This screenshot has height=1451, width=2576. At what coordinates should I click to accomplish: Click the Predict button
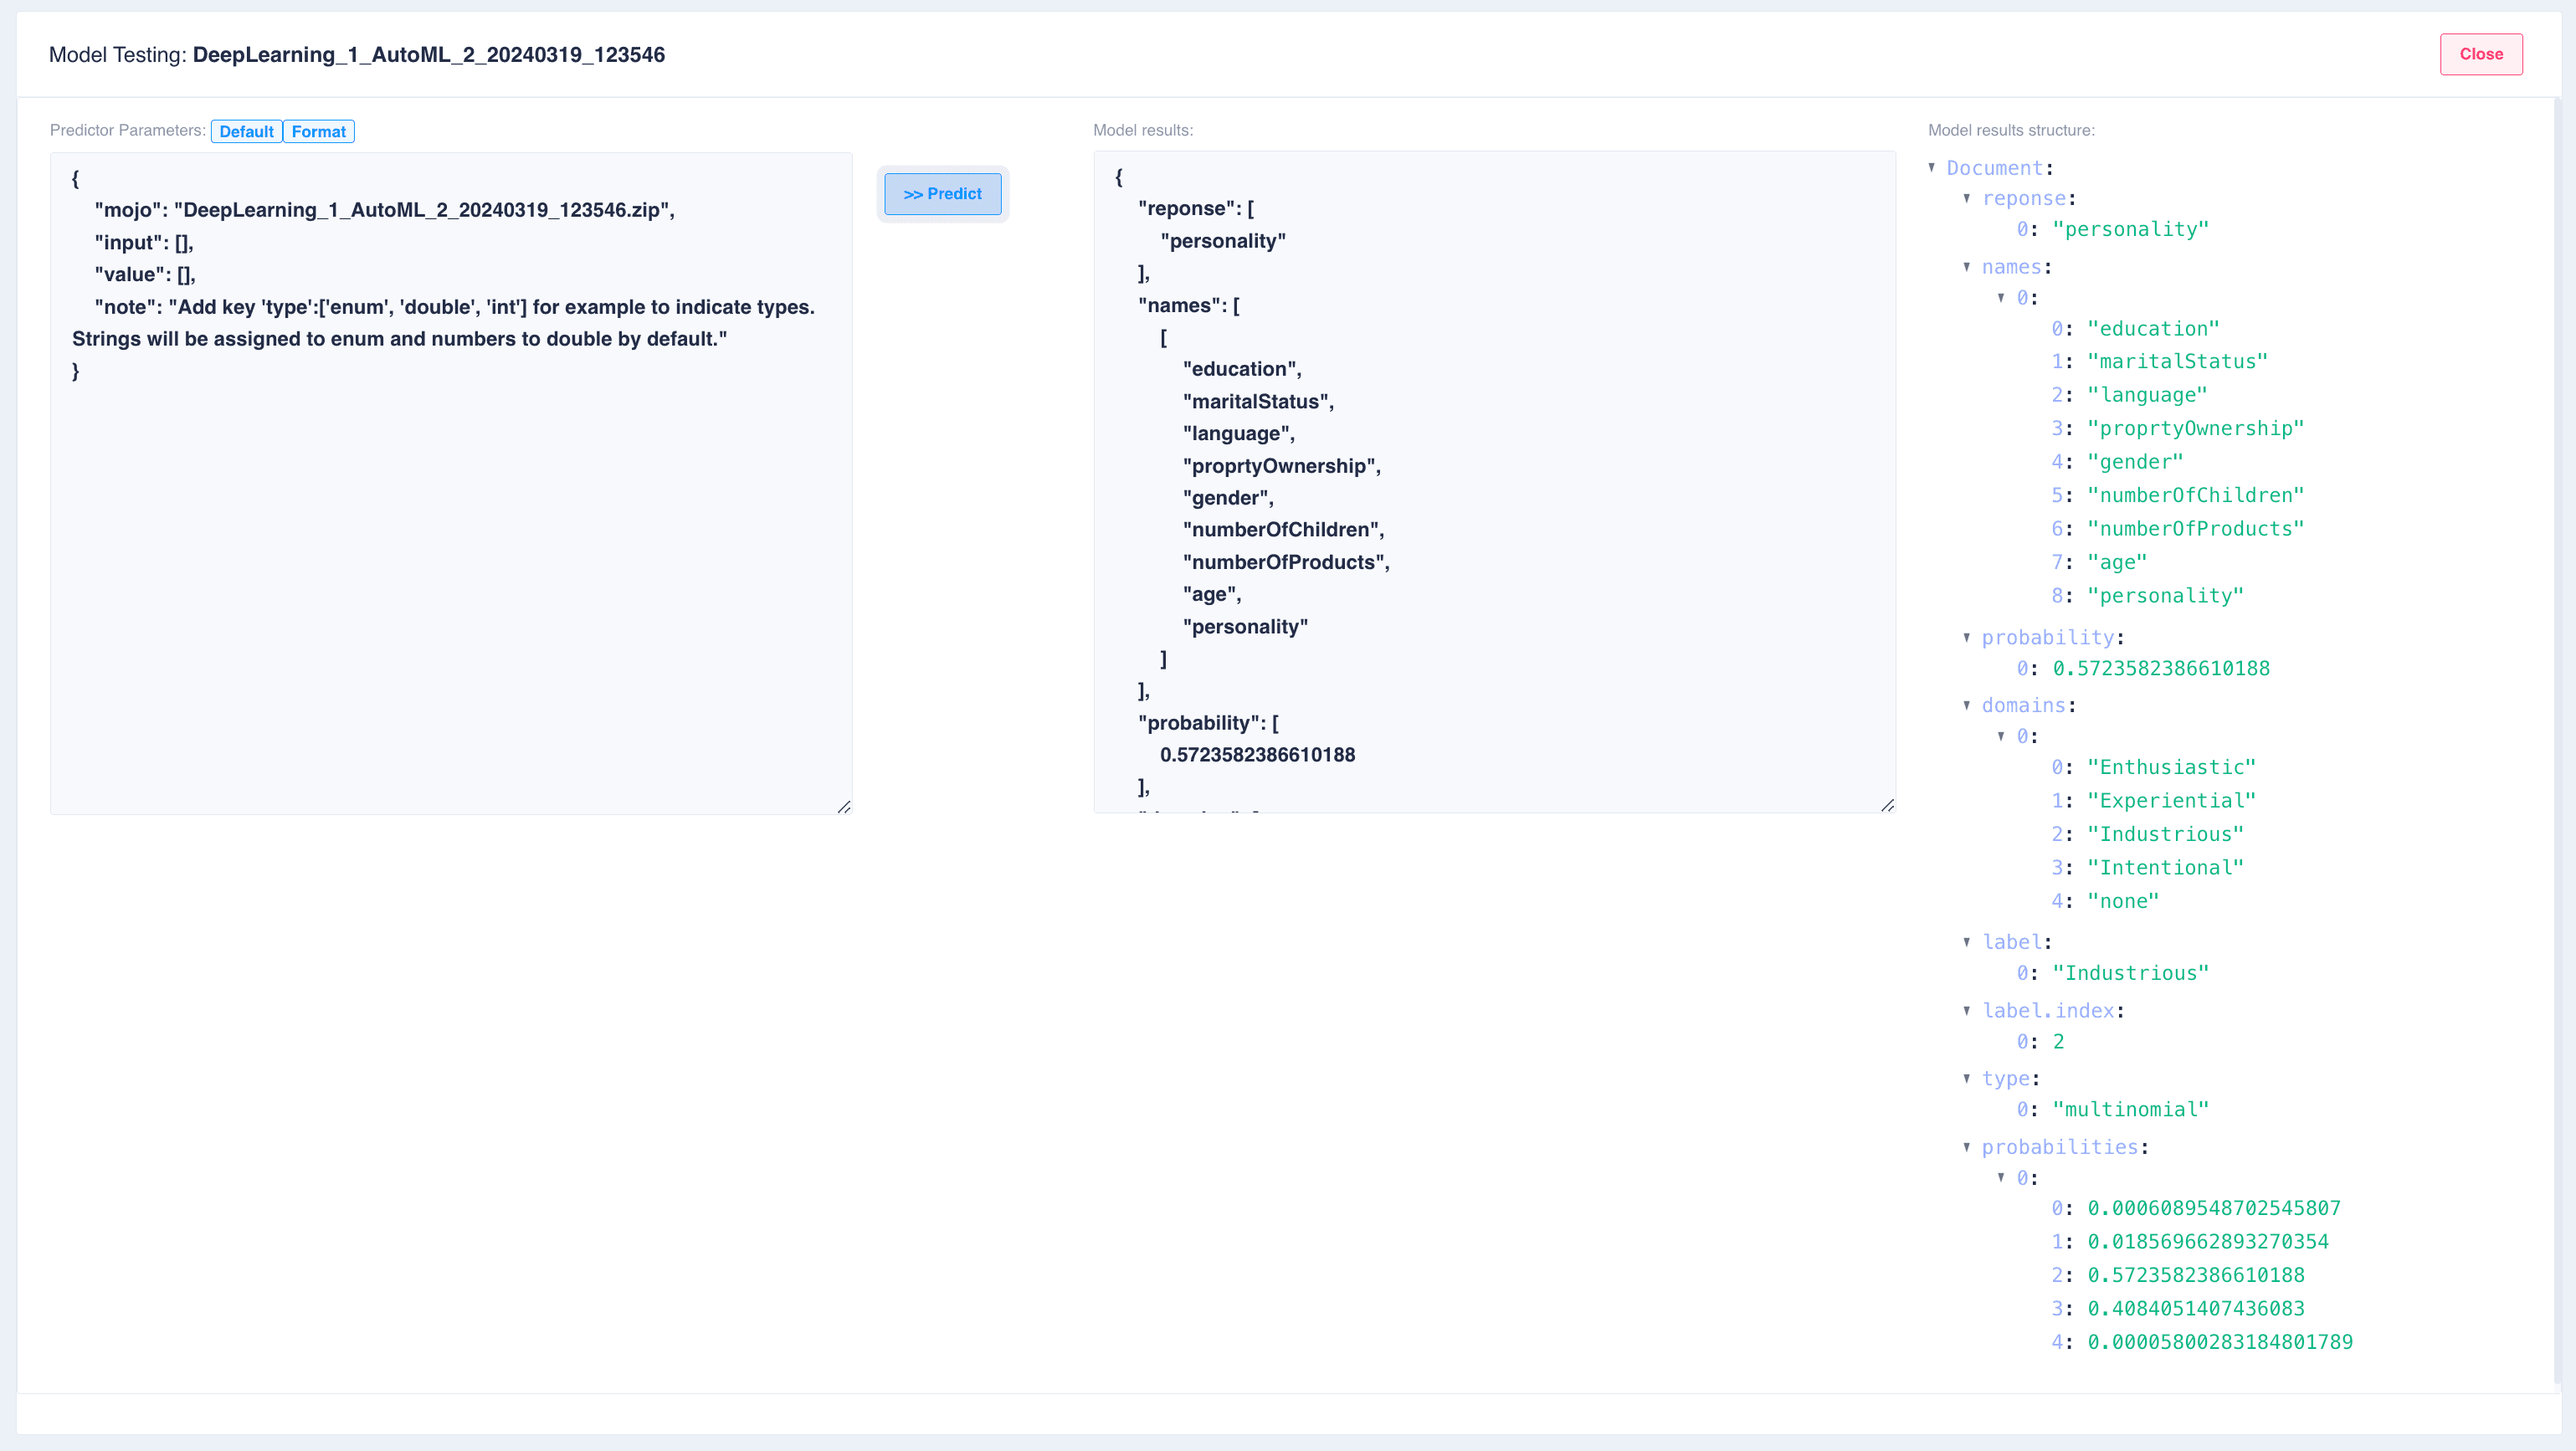(942, 194)
